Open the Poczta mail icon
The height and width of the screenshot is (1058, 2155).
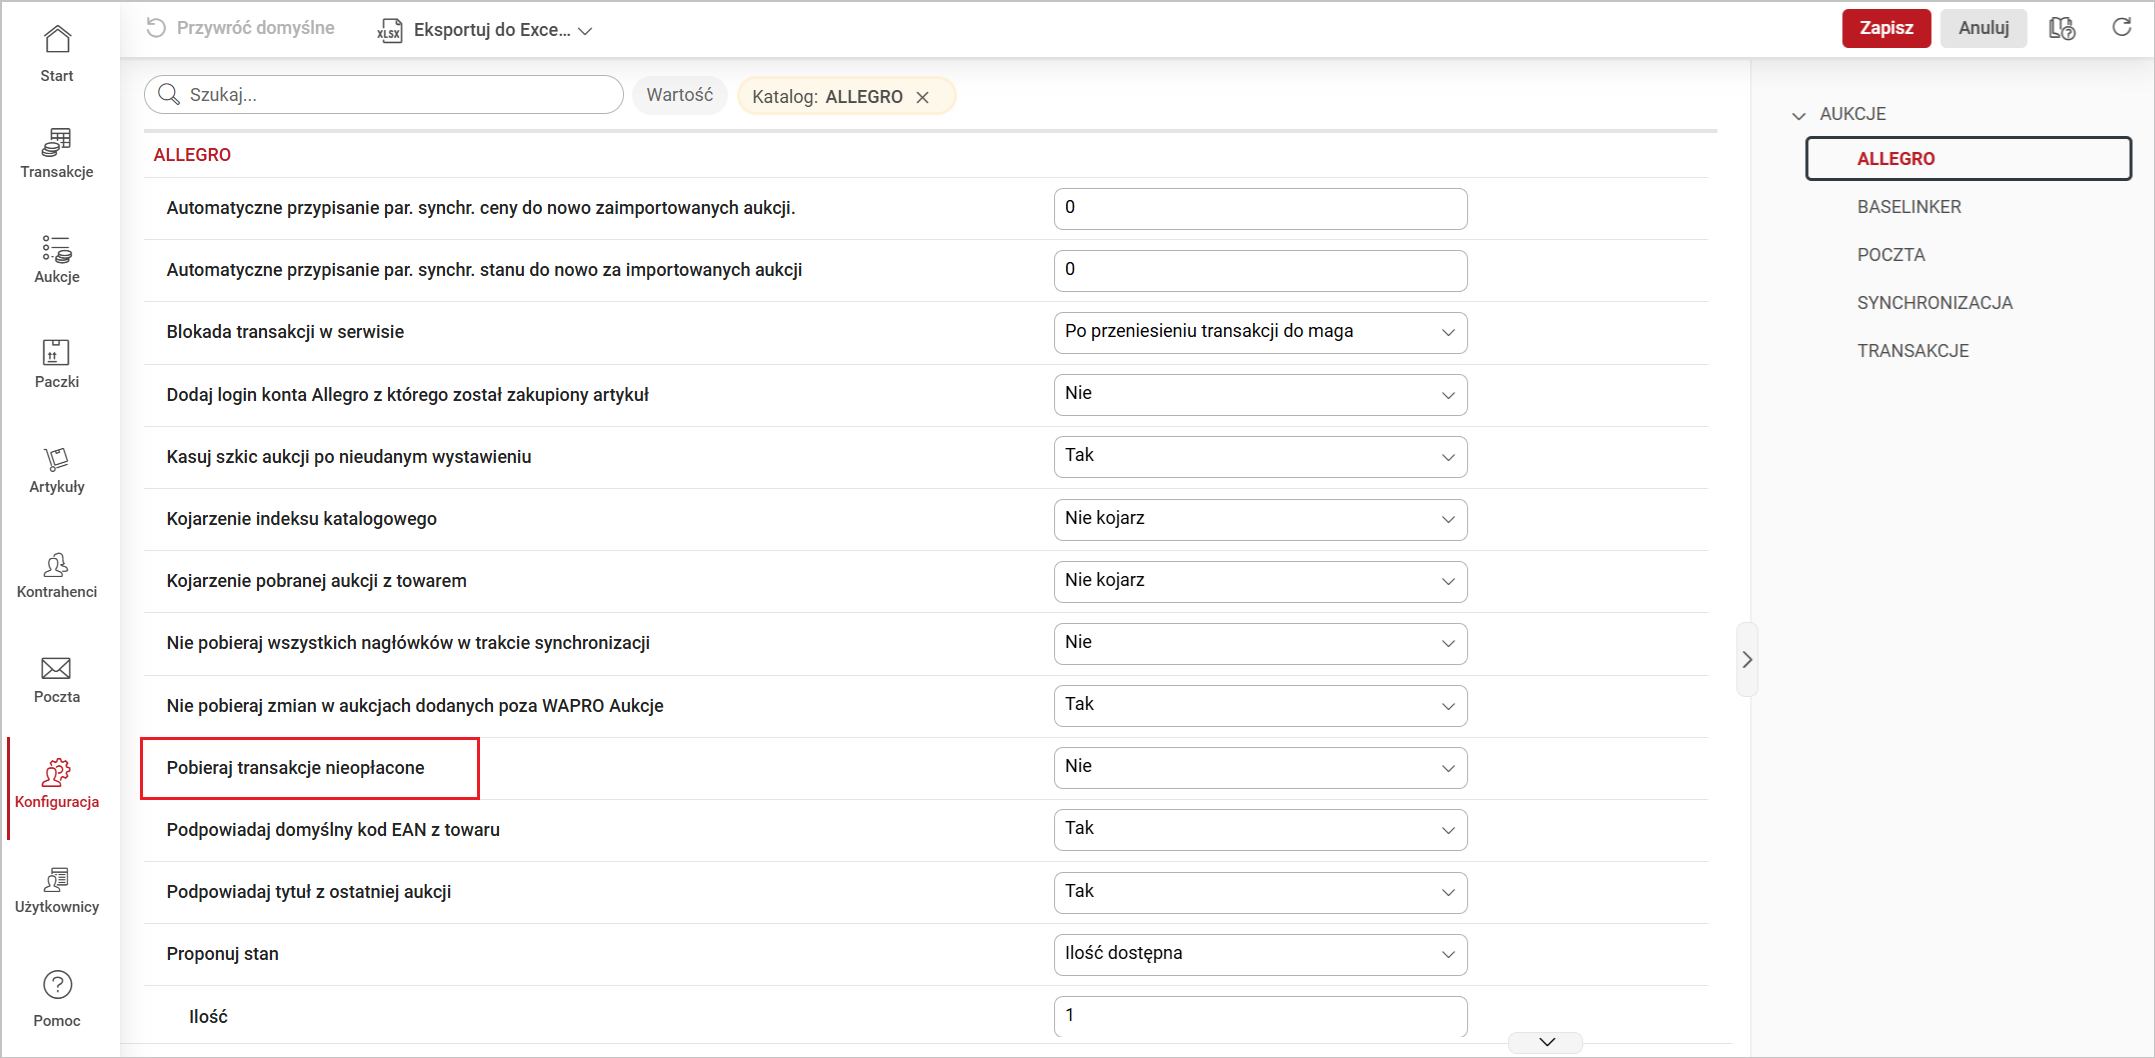tap(57, 669)
